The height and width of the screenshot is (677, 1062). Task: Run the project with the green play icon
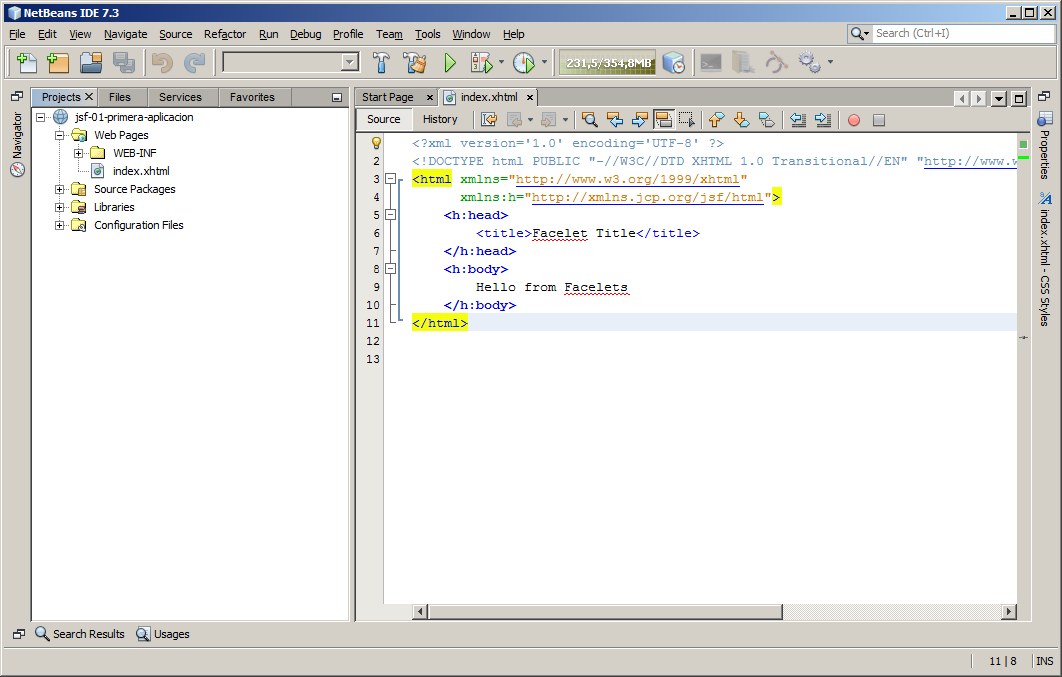pyautogui.click(x=450, y=63)
